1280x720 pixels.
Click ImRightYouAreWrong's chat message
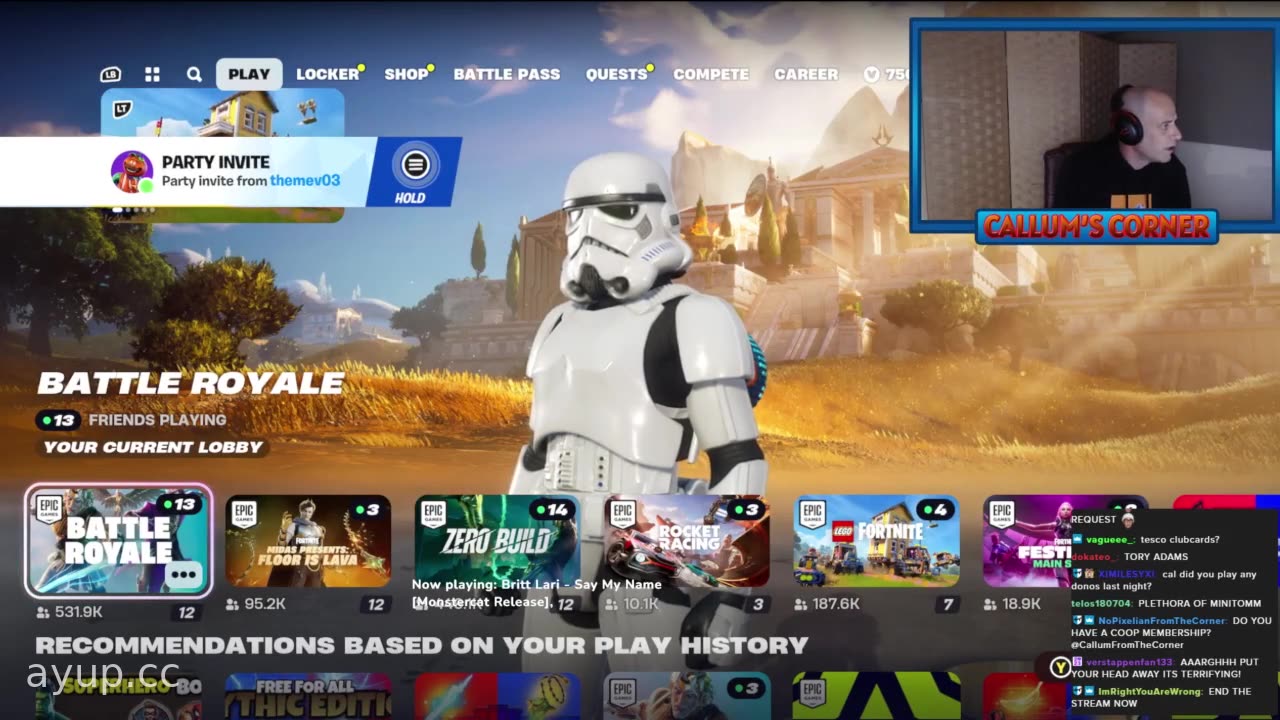(1161, 697)
